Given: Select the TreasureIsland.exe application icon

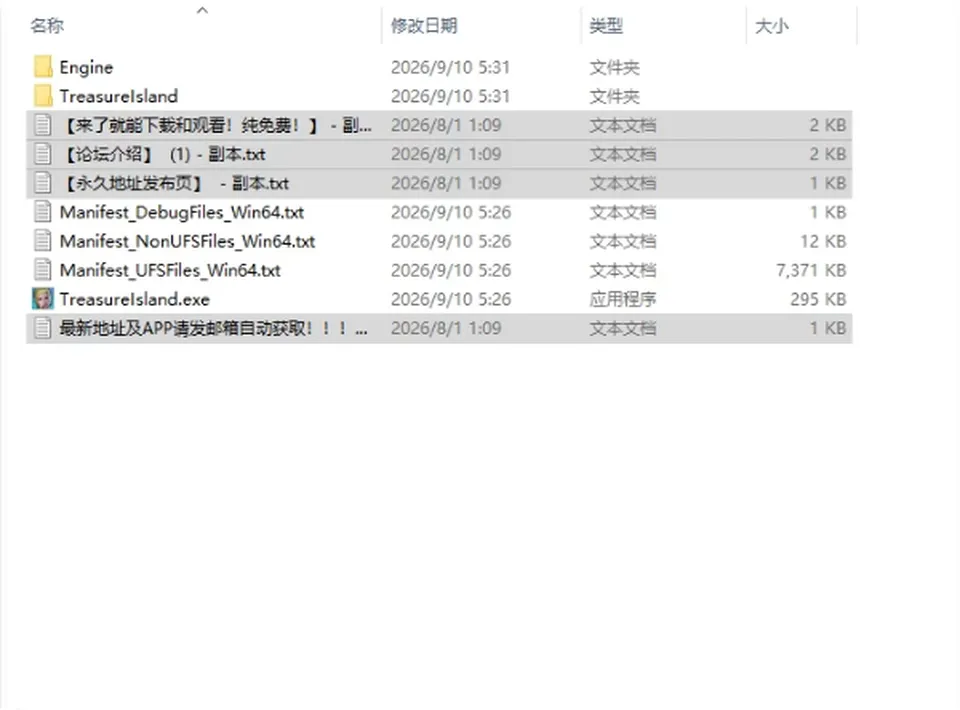Looking at the screenshot, I should pos(43,299).
